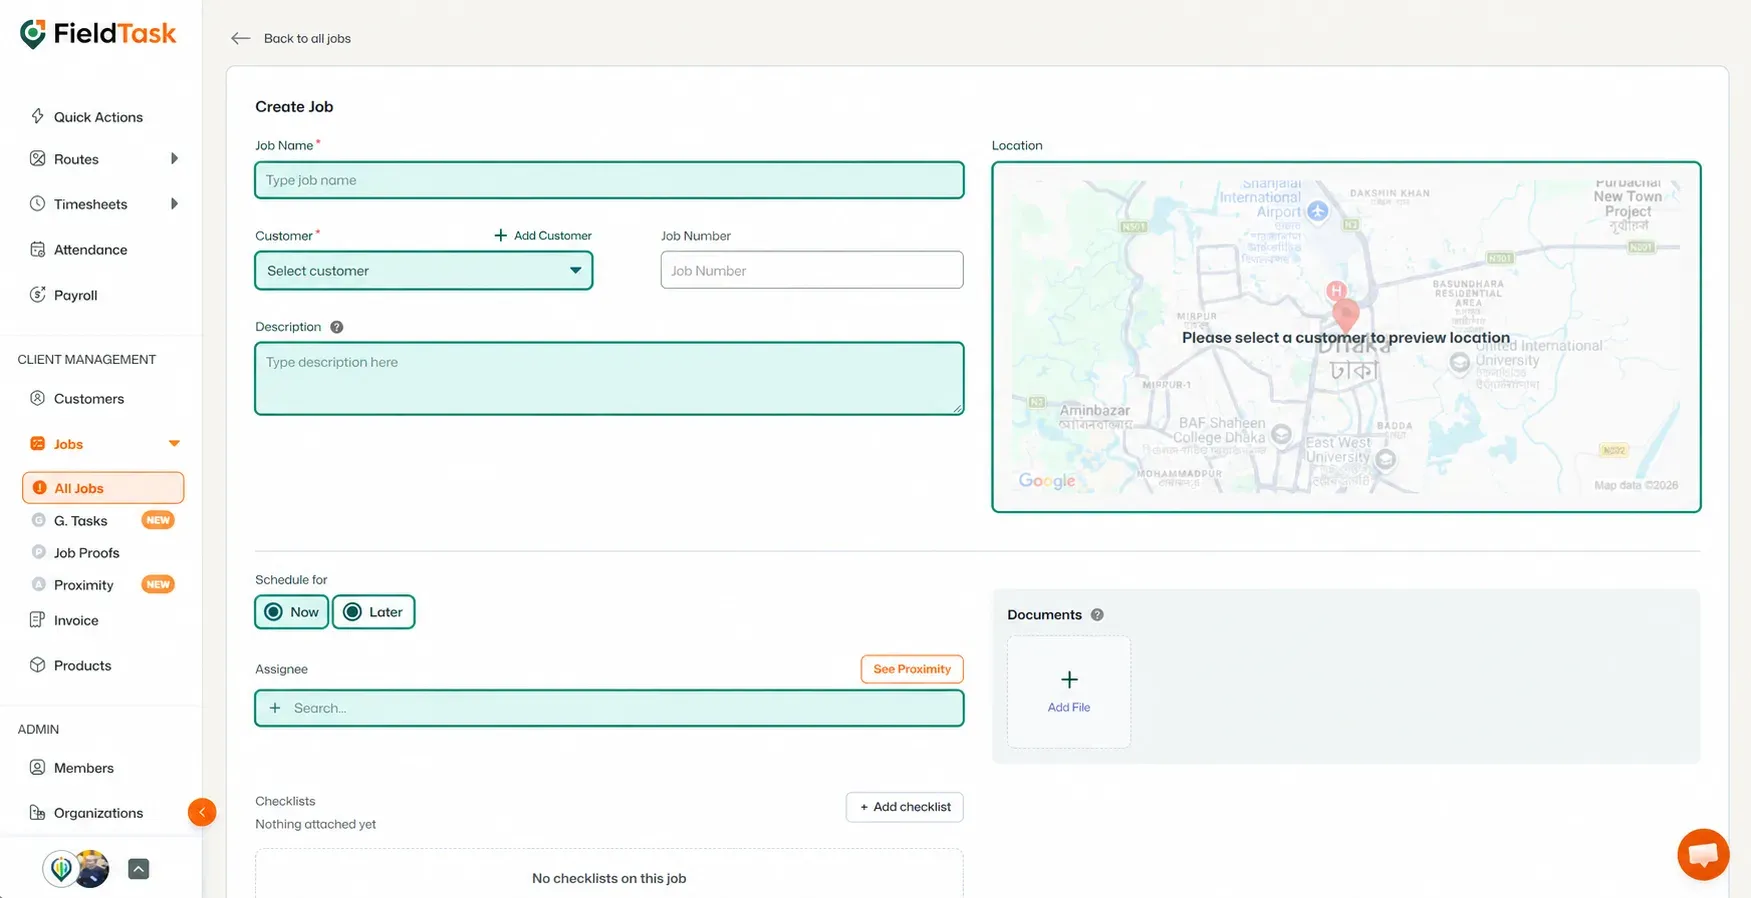
Task: Expand the Routes submenu arrow
Action: [174, 159]
